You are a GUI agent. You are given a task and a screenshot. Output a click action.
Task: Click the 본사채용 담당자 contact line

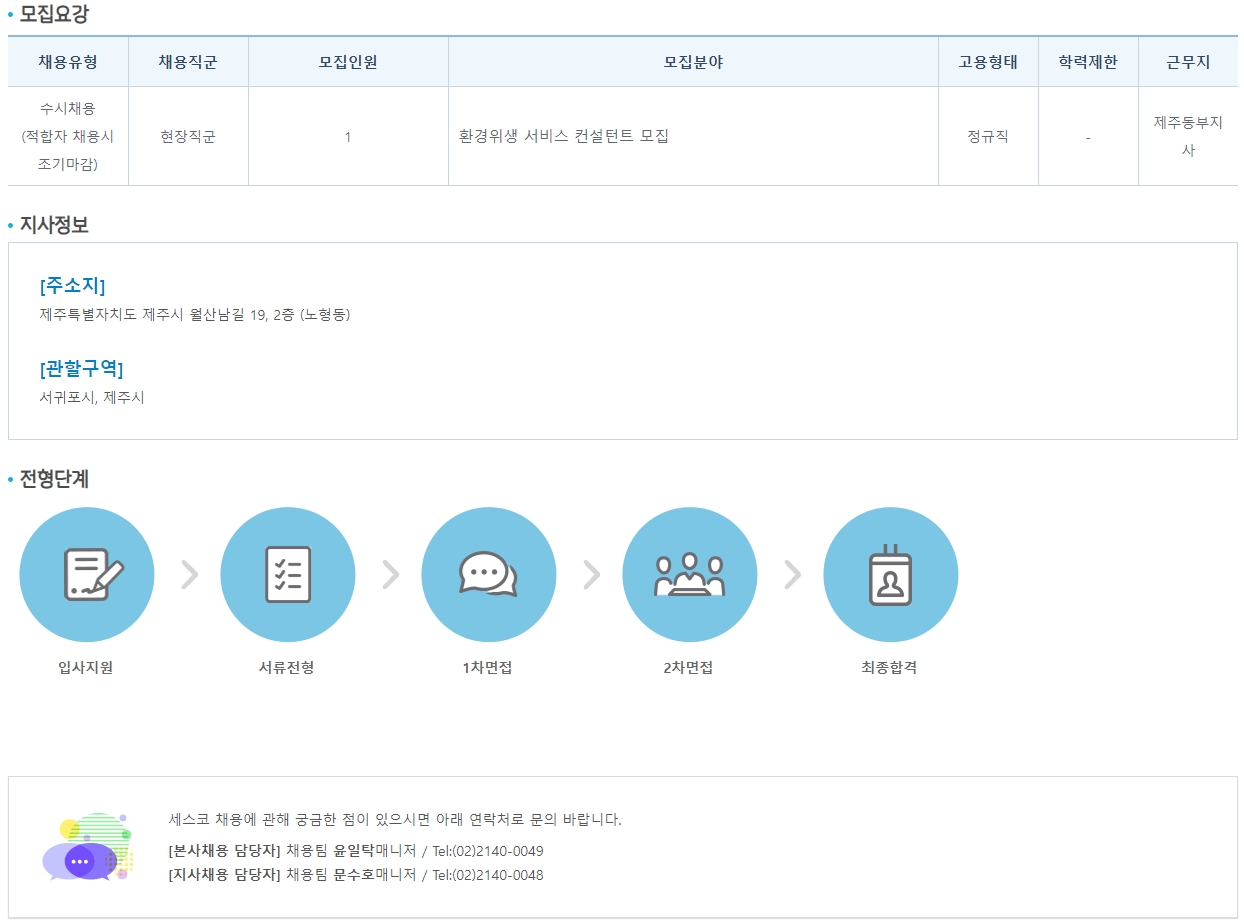click(356, 852)
